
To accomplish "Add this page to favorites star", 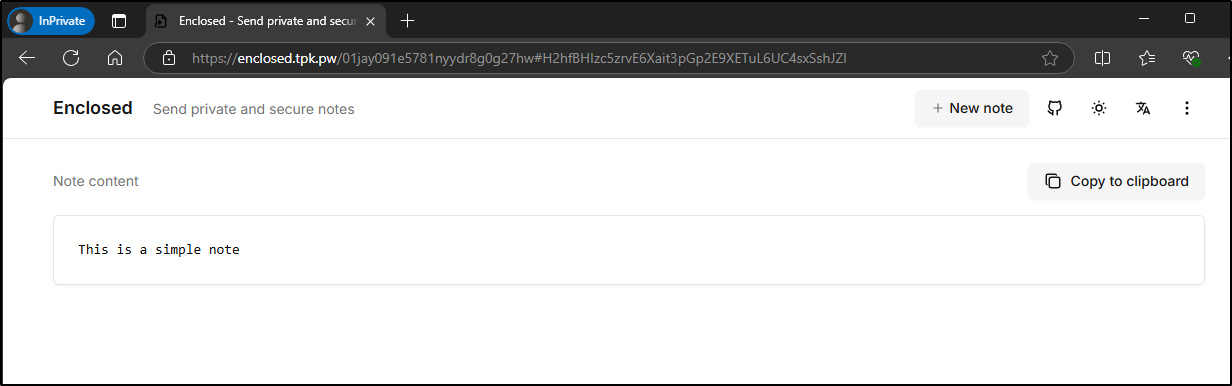I will tap(1050, 58).
